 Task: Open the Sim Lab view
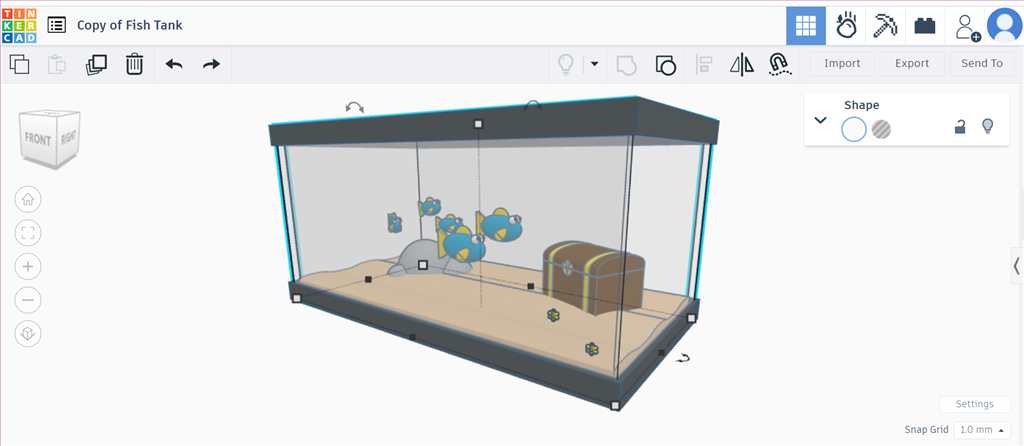click(846, 26)
